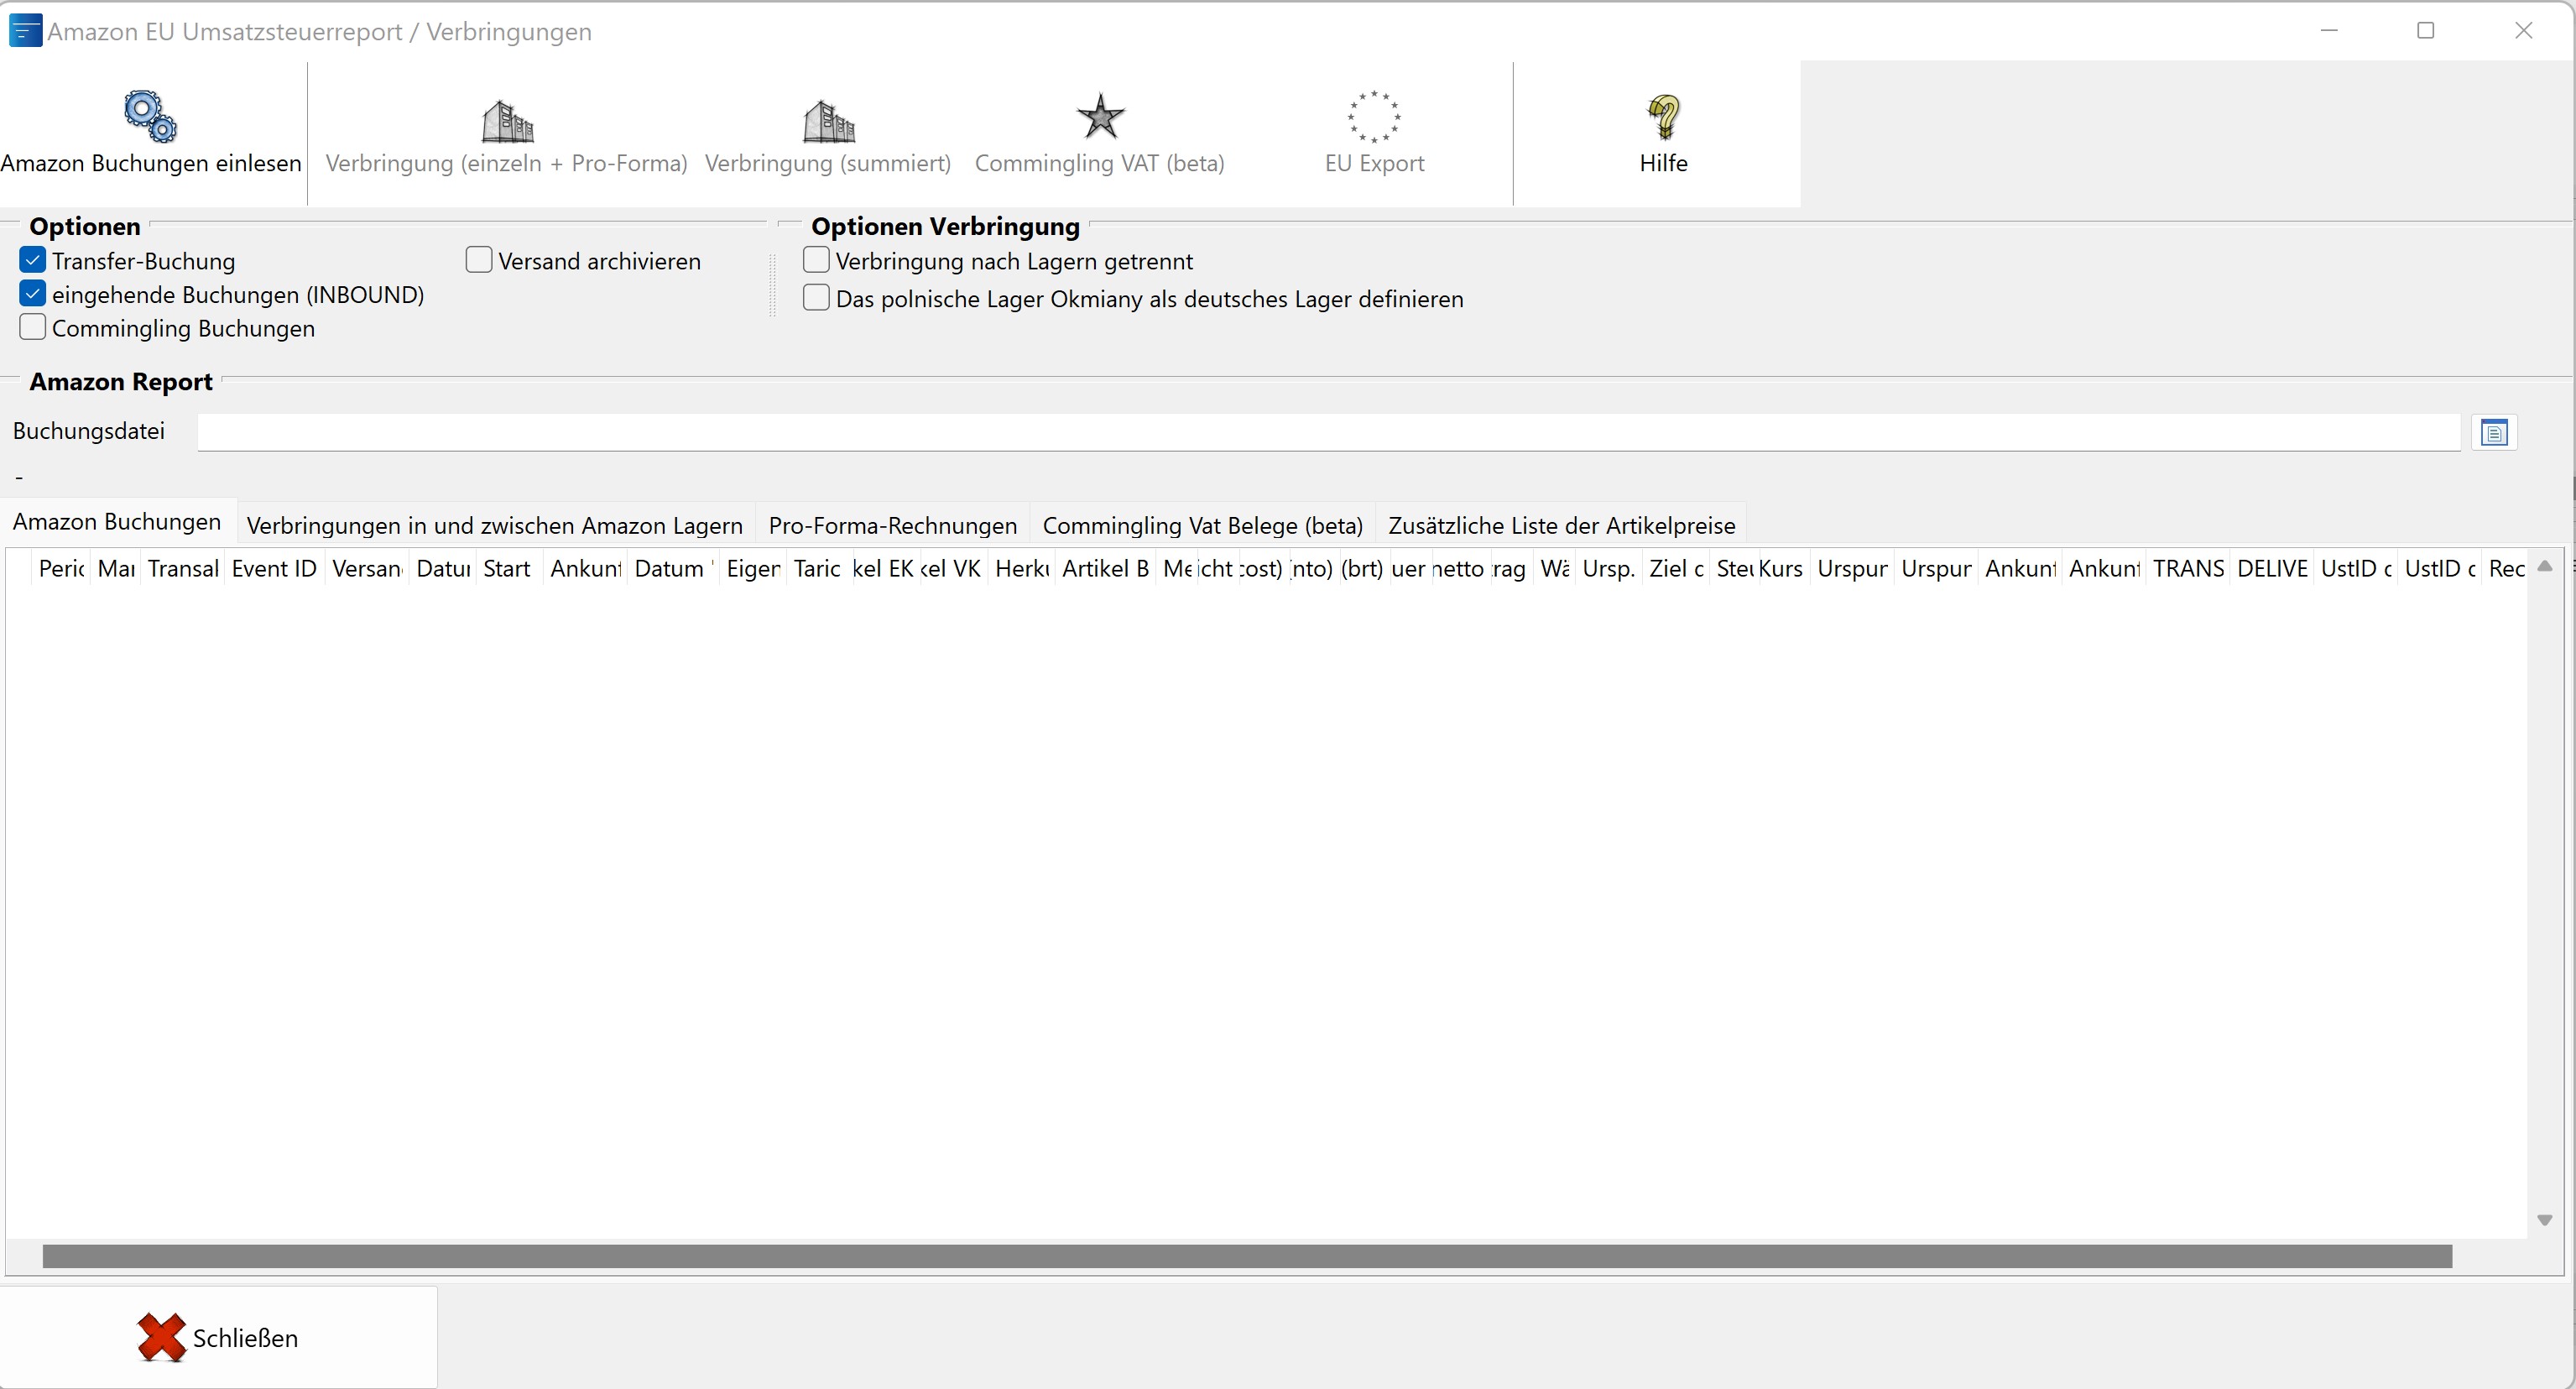
Task: Open Pro-Forma-Rechnungen tab
Action: 892,525
